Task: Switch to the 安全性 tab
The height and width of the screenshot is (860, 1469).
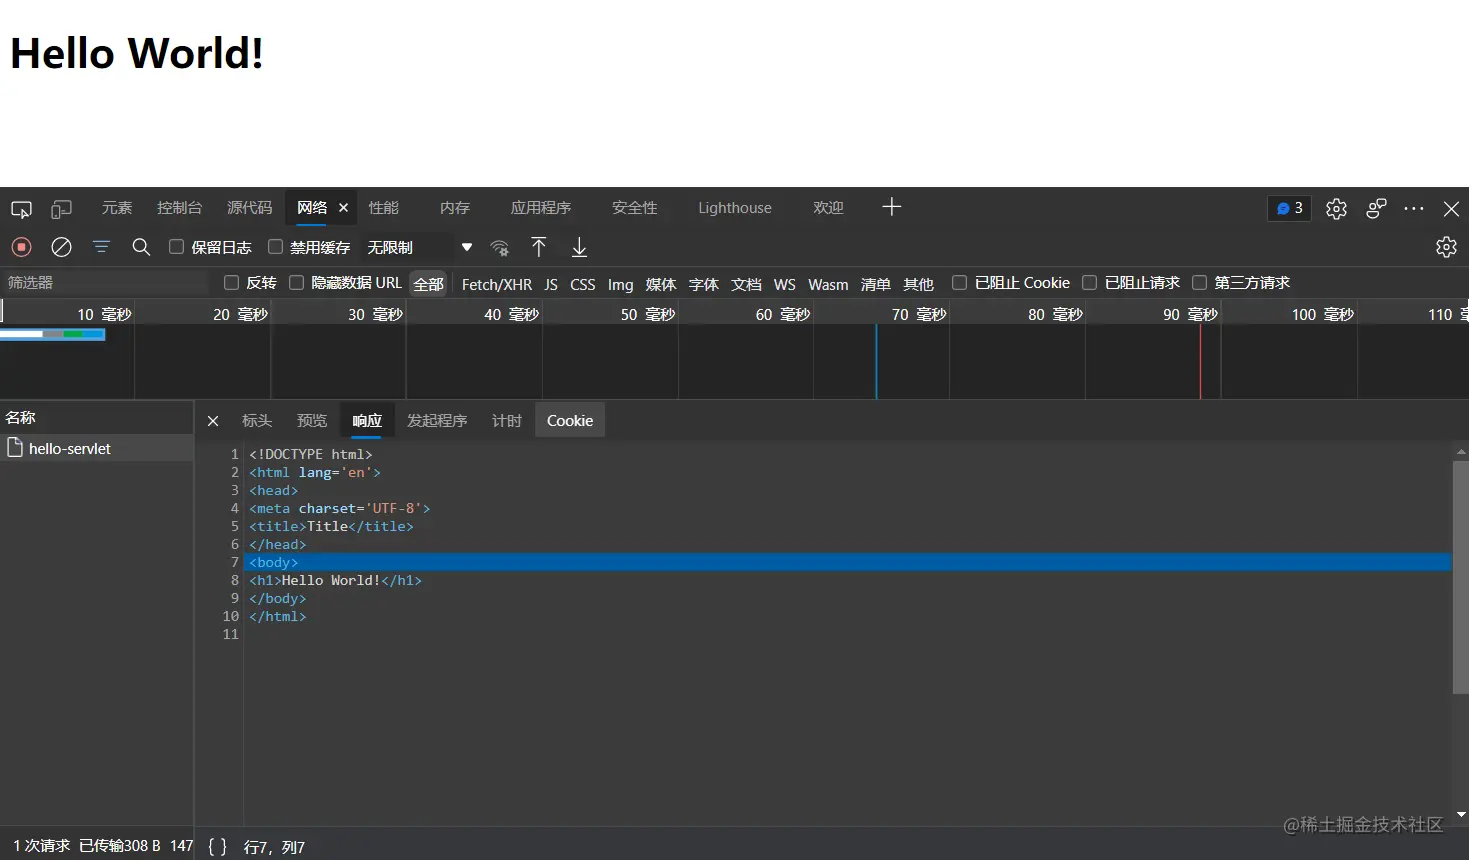Action: pyautogui.click(x=635, y=208)
